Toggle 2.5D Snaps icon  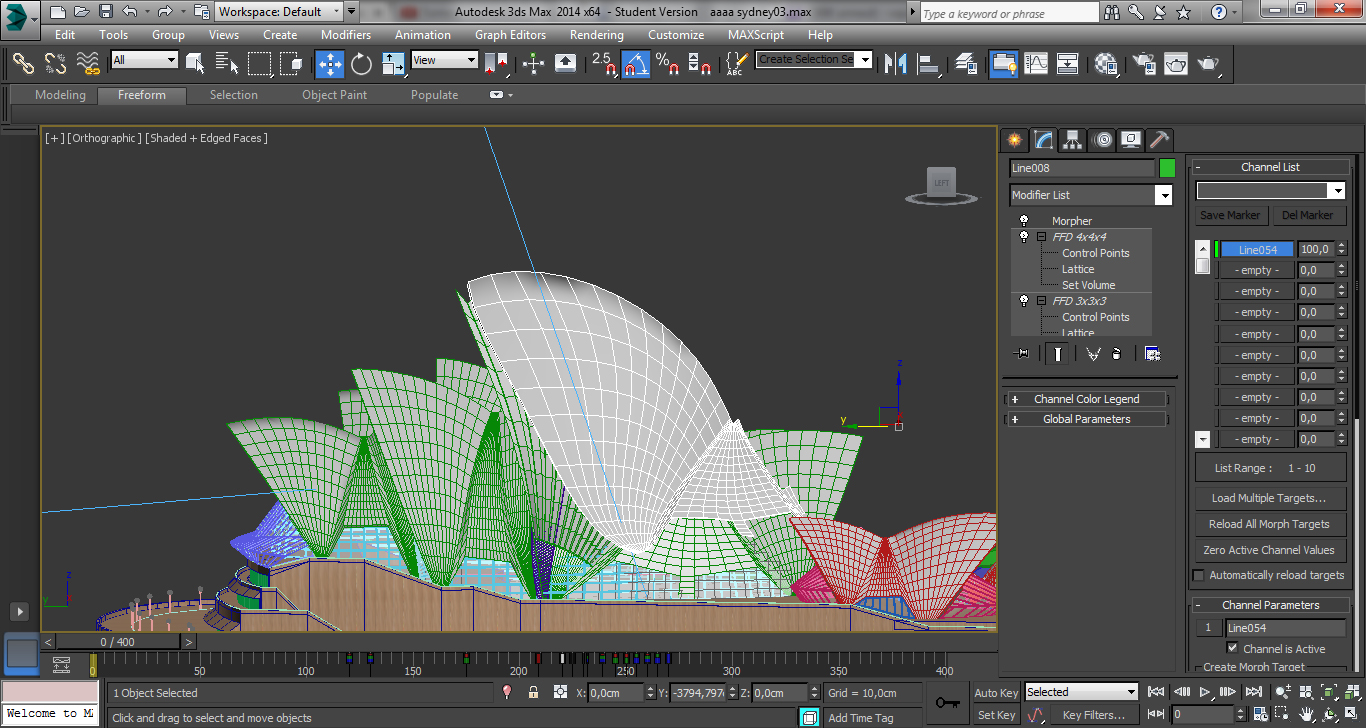click(604, 64)
